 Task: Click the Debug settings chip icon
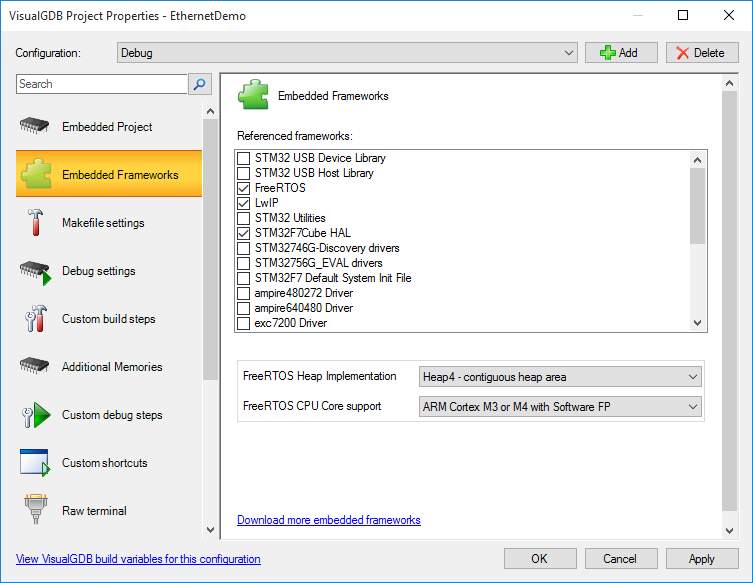click(x=35, y=272)
